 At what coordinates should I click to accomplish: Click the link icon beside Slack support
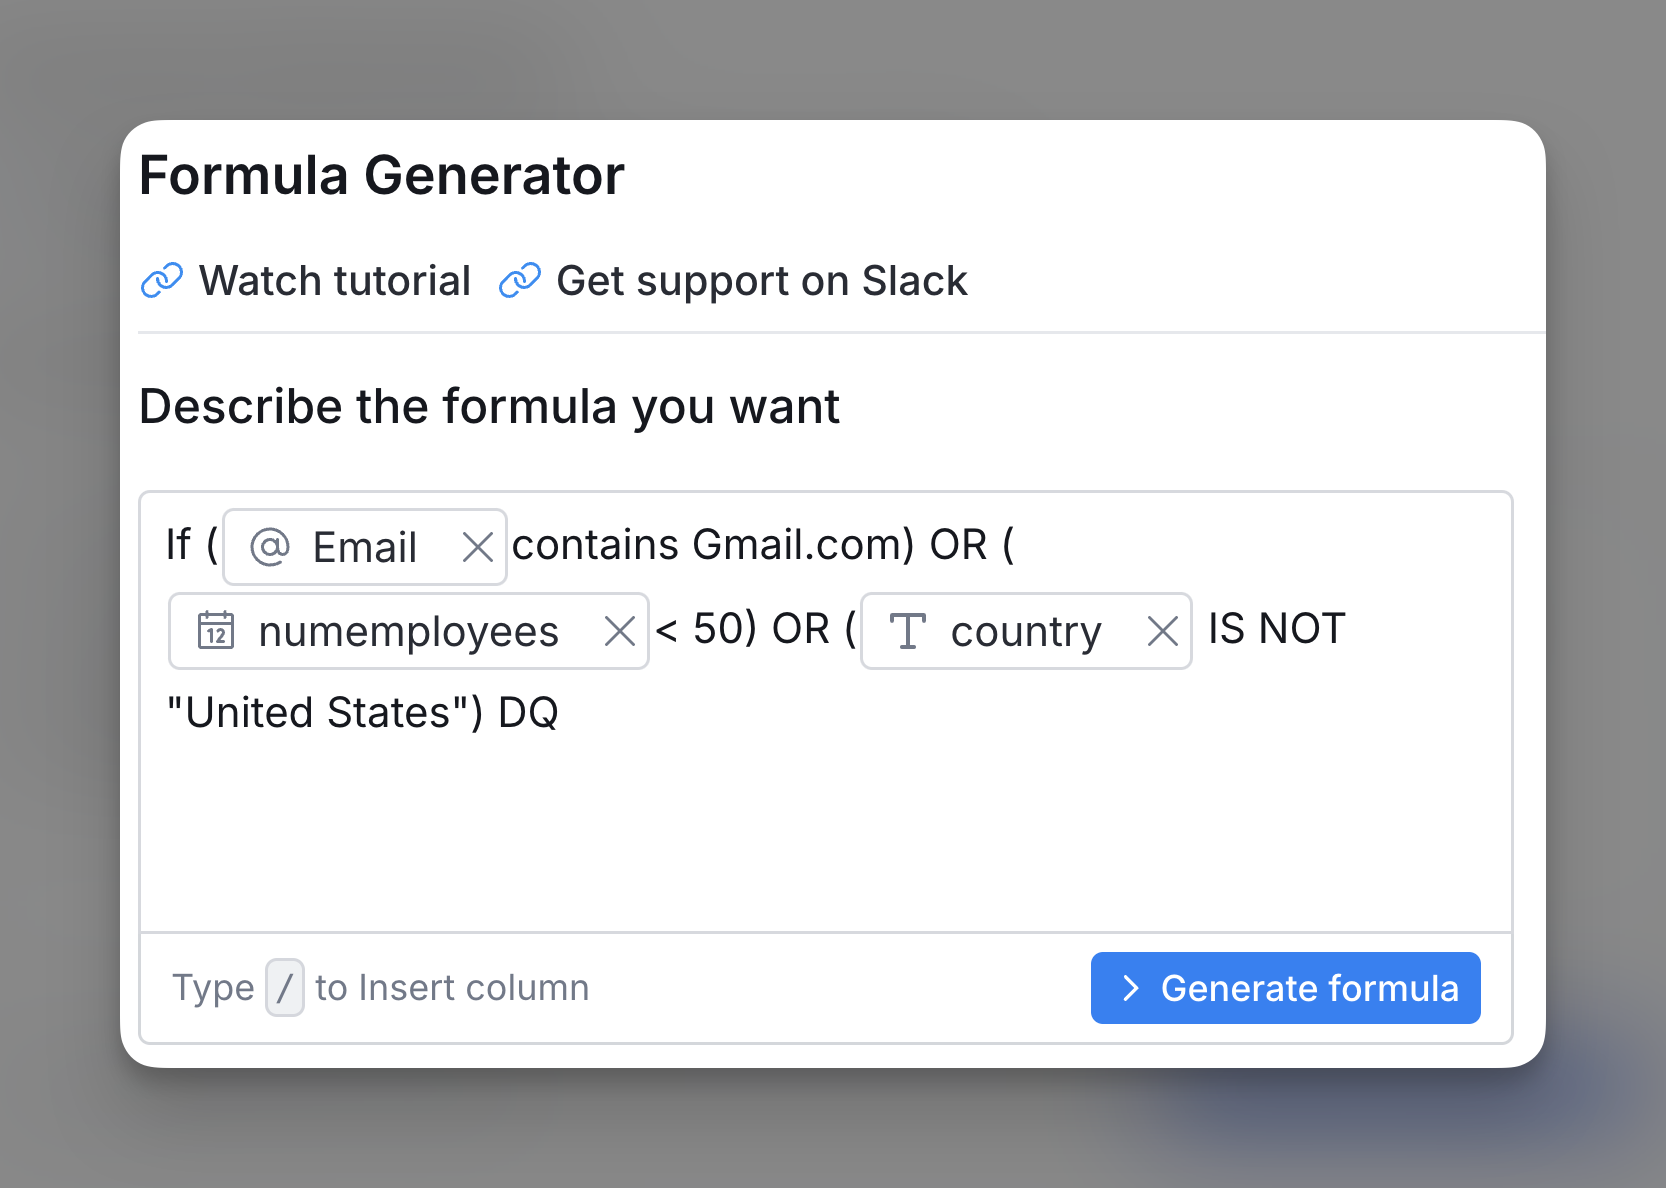(520, 281)
